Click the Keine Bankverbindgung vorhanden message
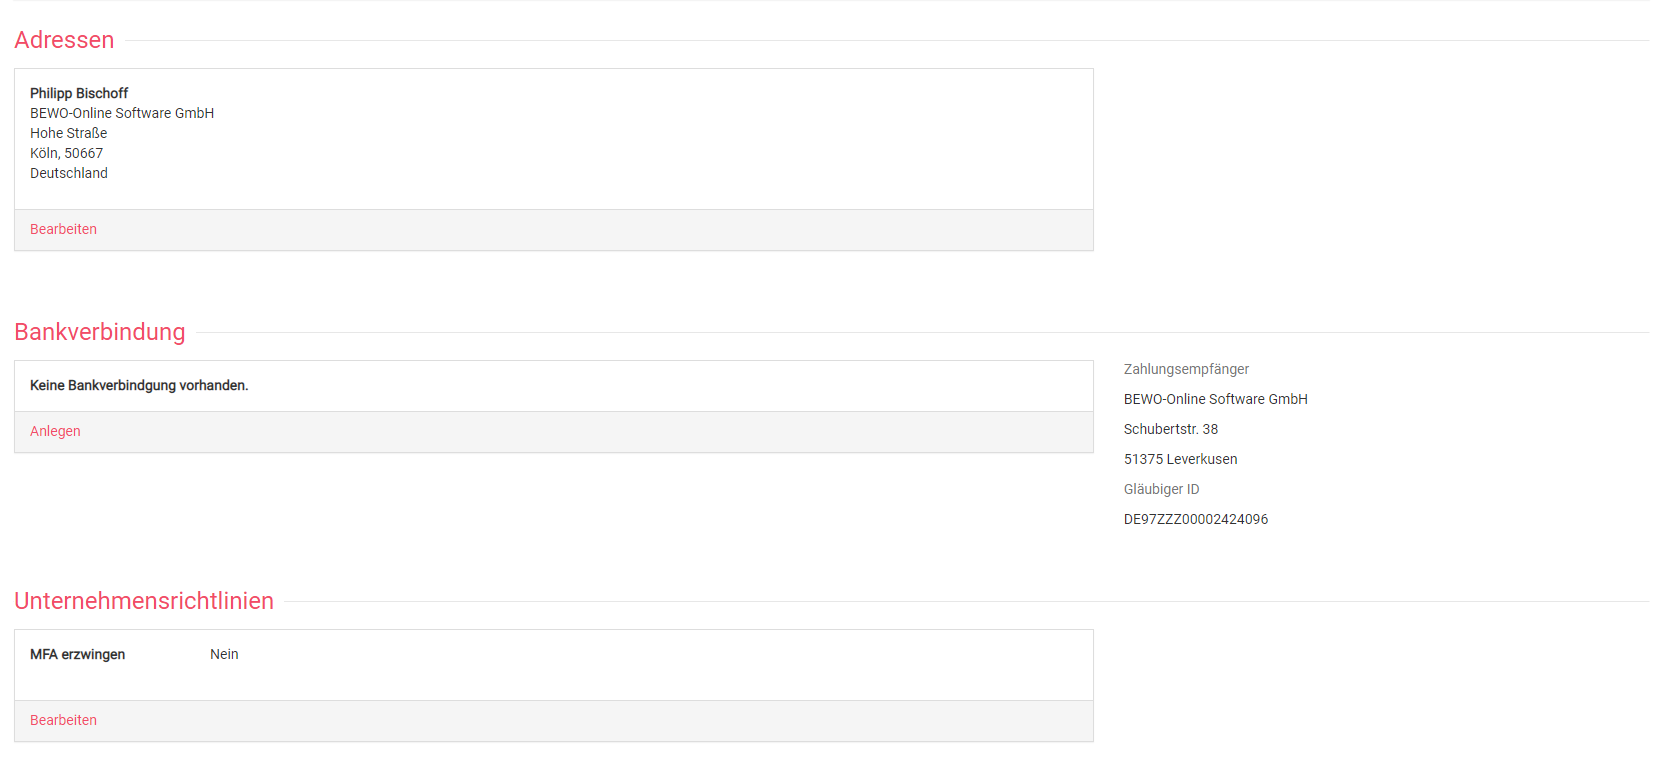Viewport: 1656px width, 771px height. (139, 385)
